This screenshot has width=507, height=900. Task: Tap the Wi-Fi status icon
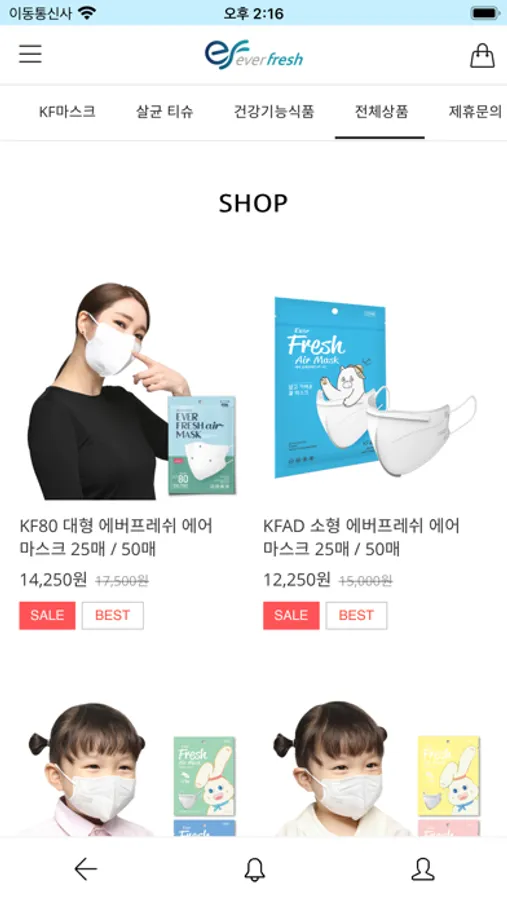(x=87, y=13)
